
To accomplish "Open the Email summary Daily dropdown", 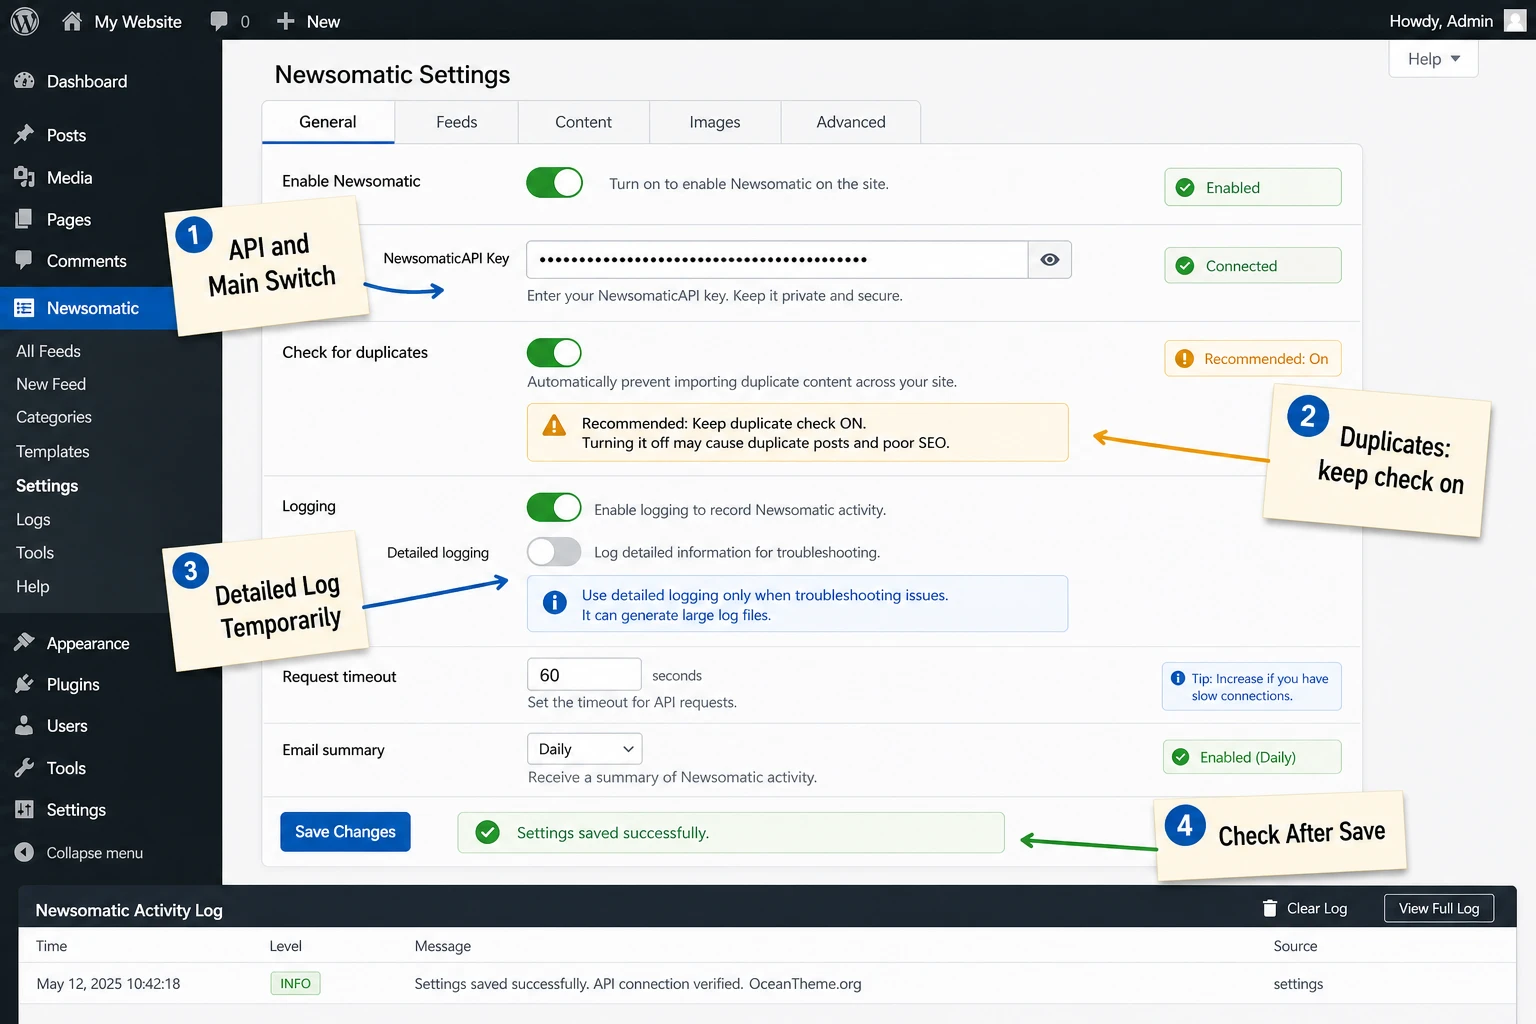I will click(585, 749).
